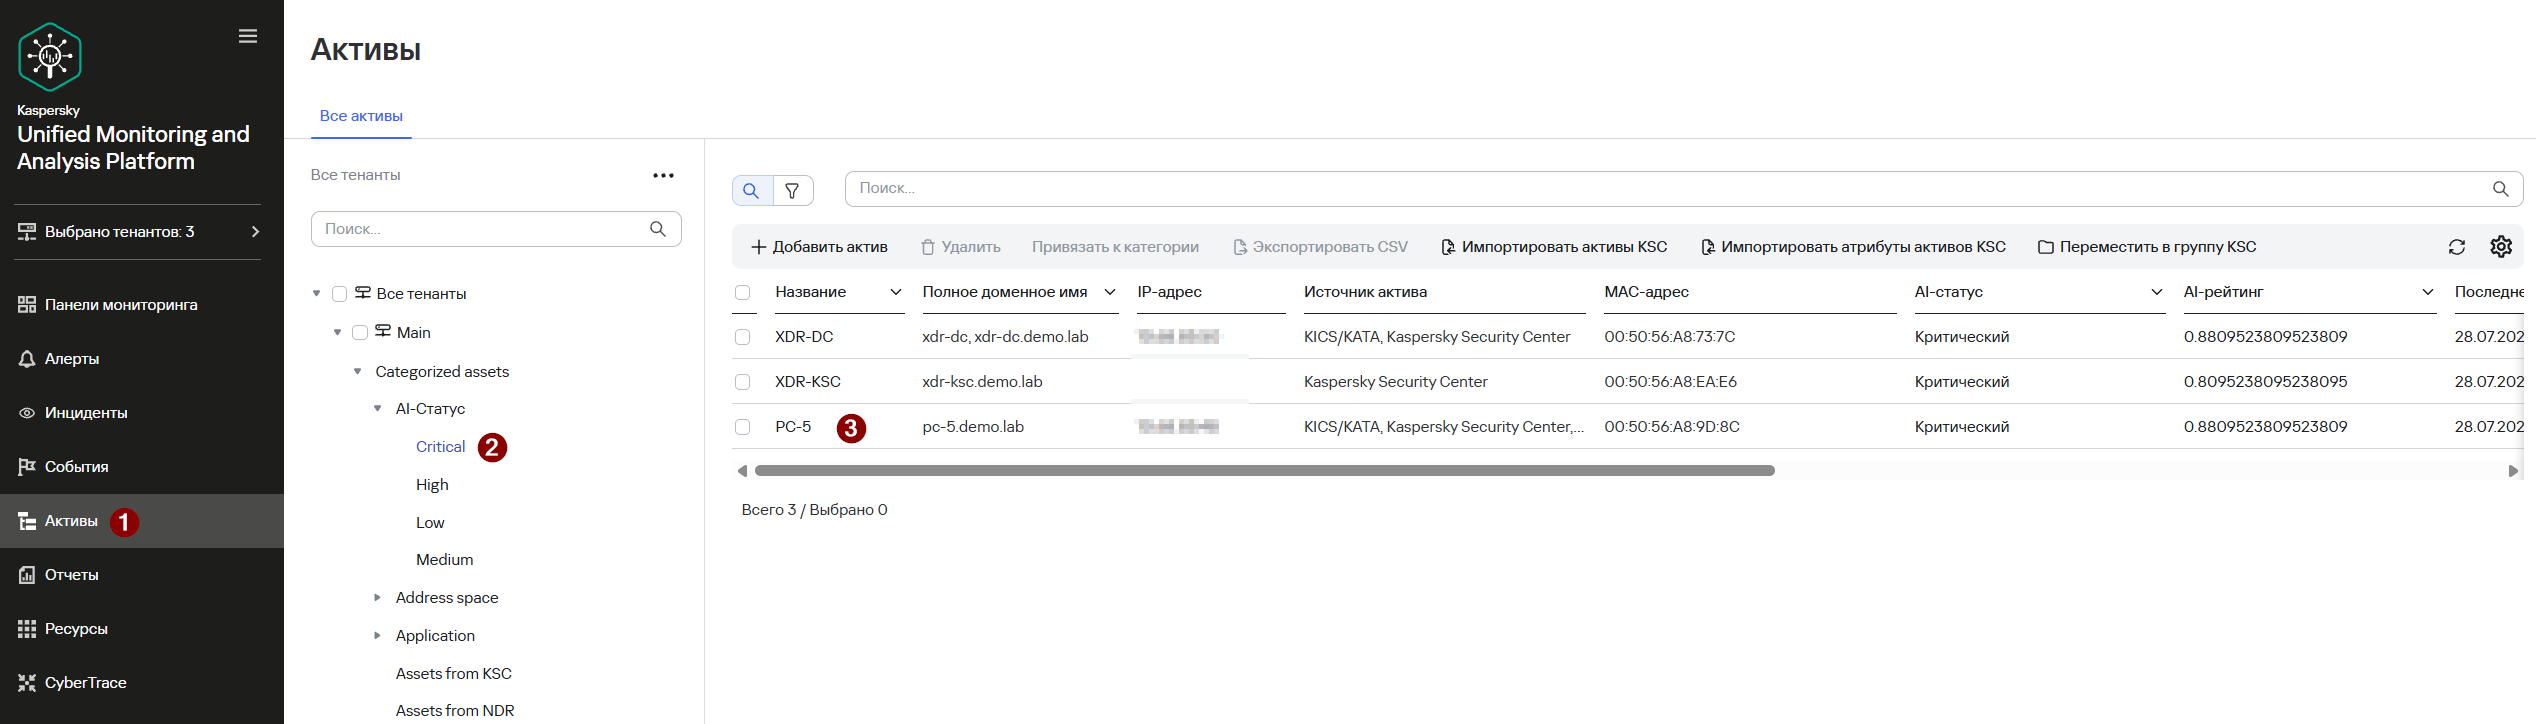2536x724 pixels.
Task: Click Импортировать атрибуты активов KSC
Action: 1853,247
